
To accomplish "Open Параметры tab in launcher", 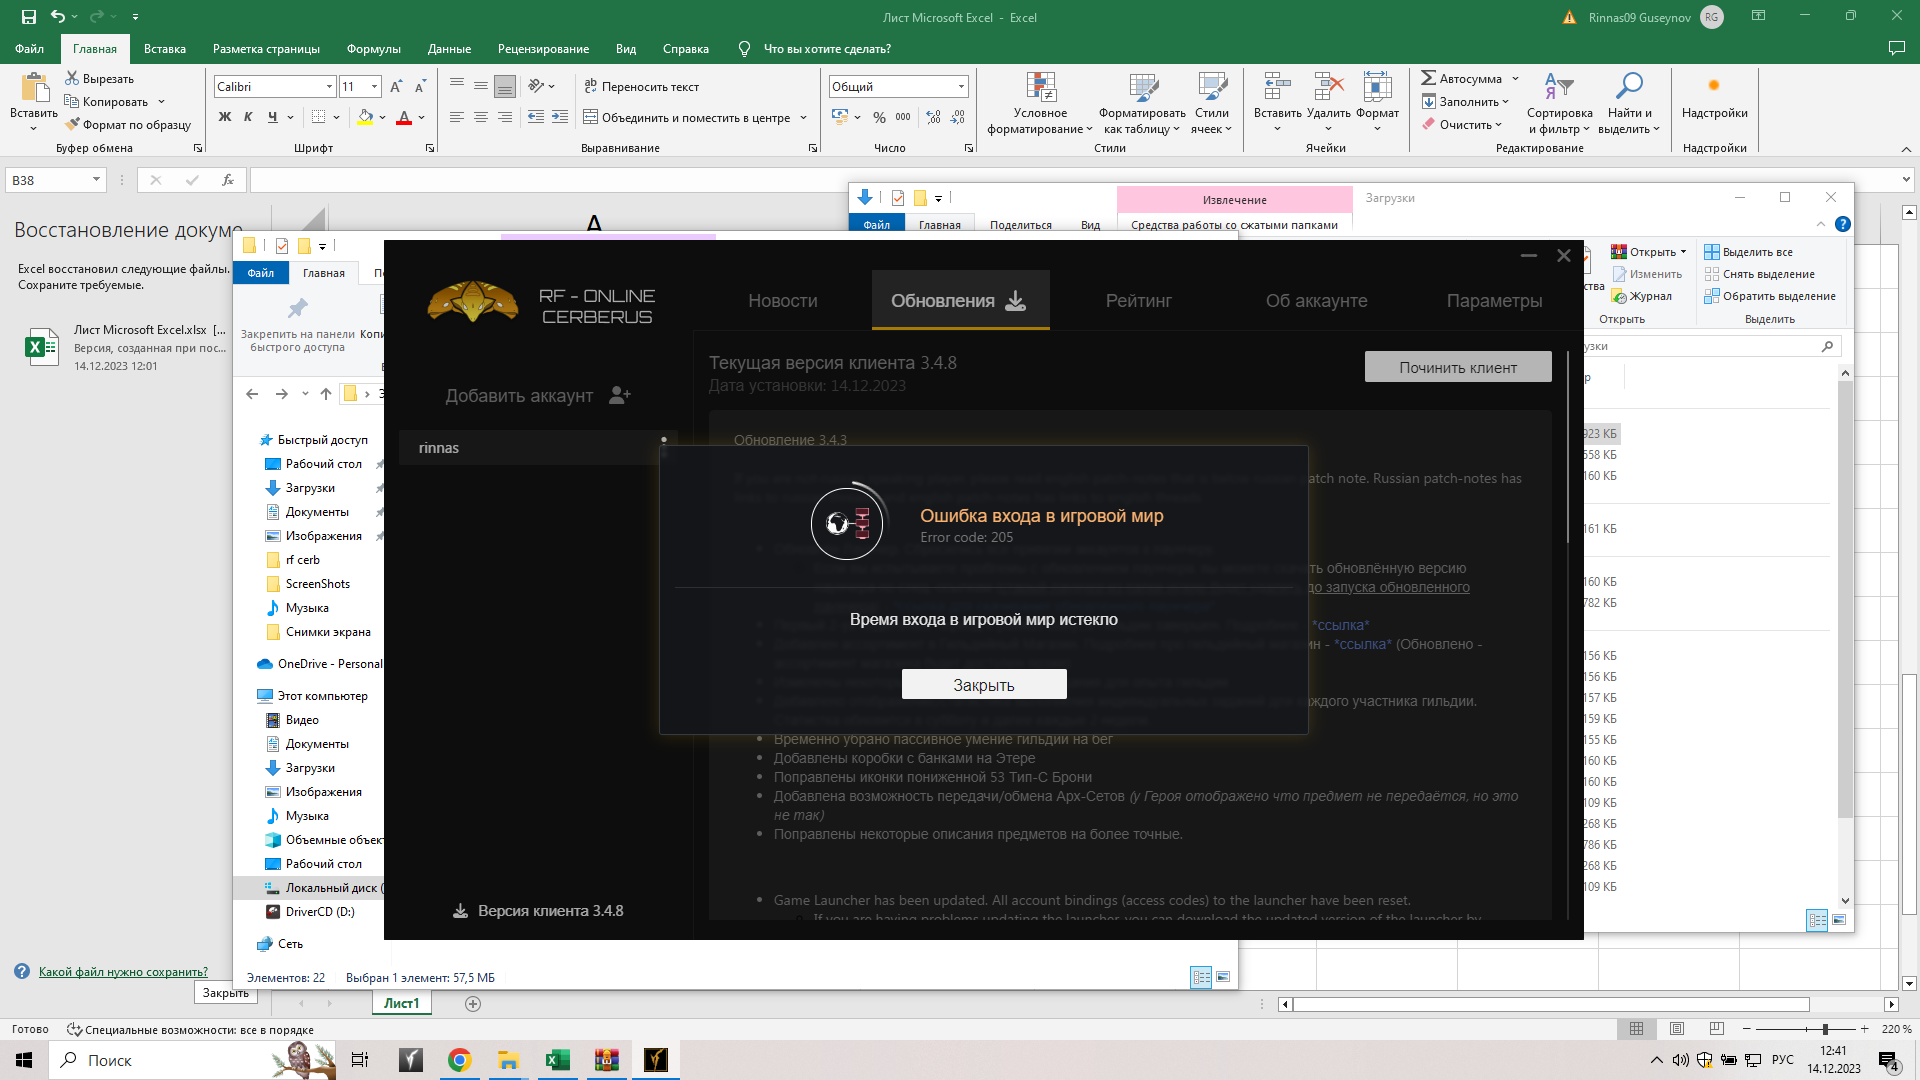I will 1494,301.
